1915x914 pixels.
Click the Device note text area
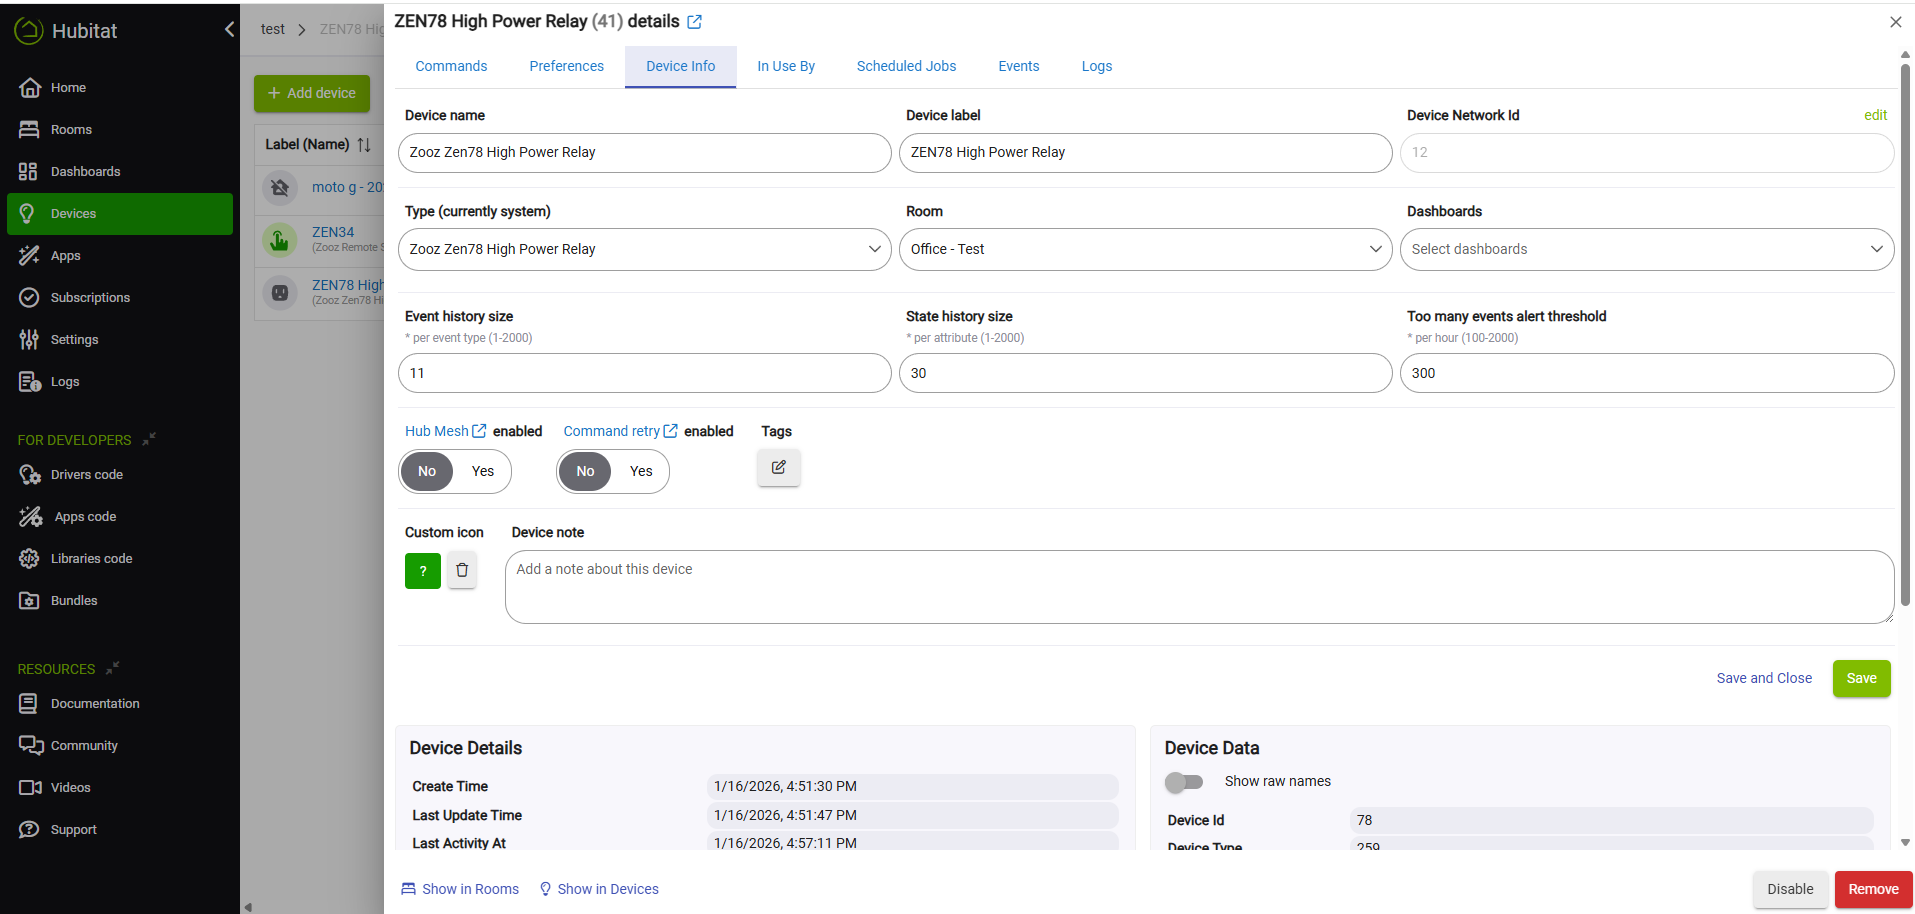pos(1198,587)
